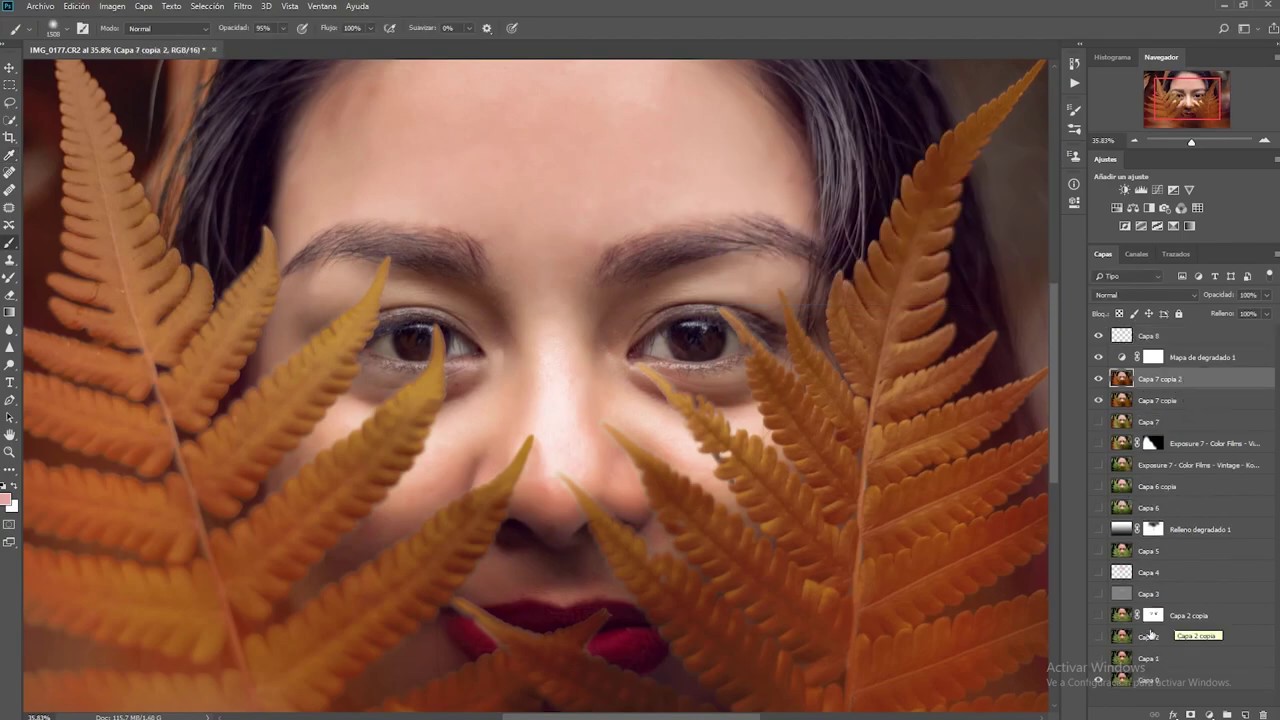Add a Color Balance adjustment

click(1133, 208)
